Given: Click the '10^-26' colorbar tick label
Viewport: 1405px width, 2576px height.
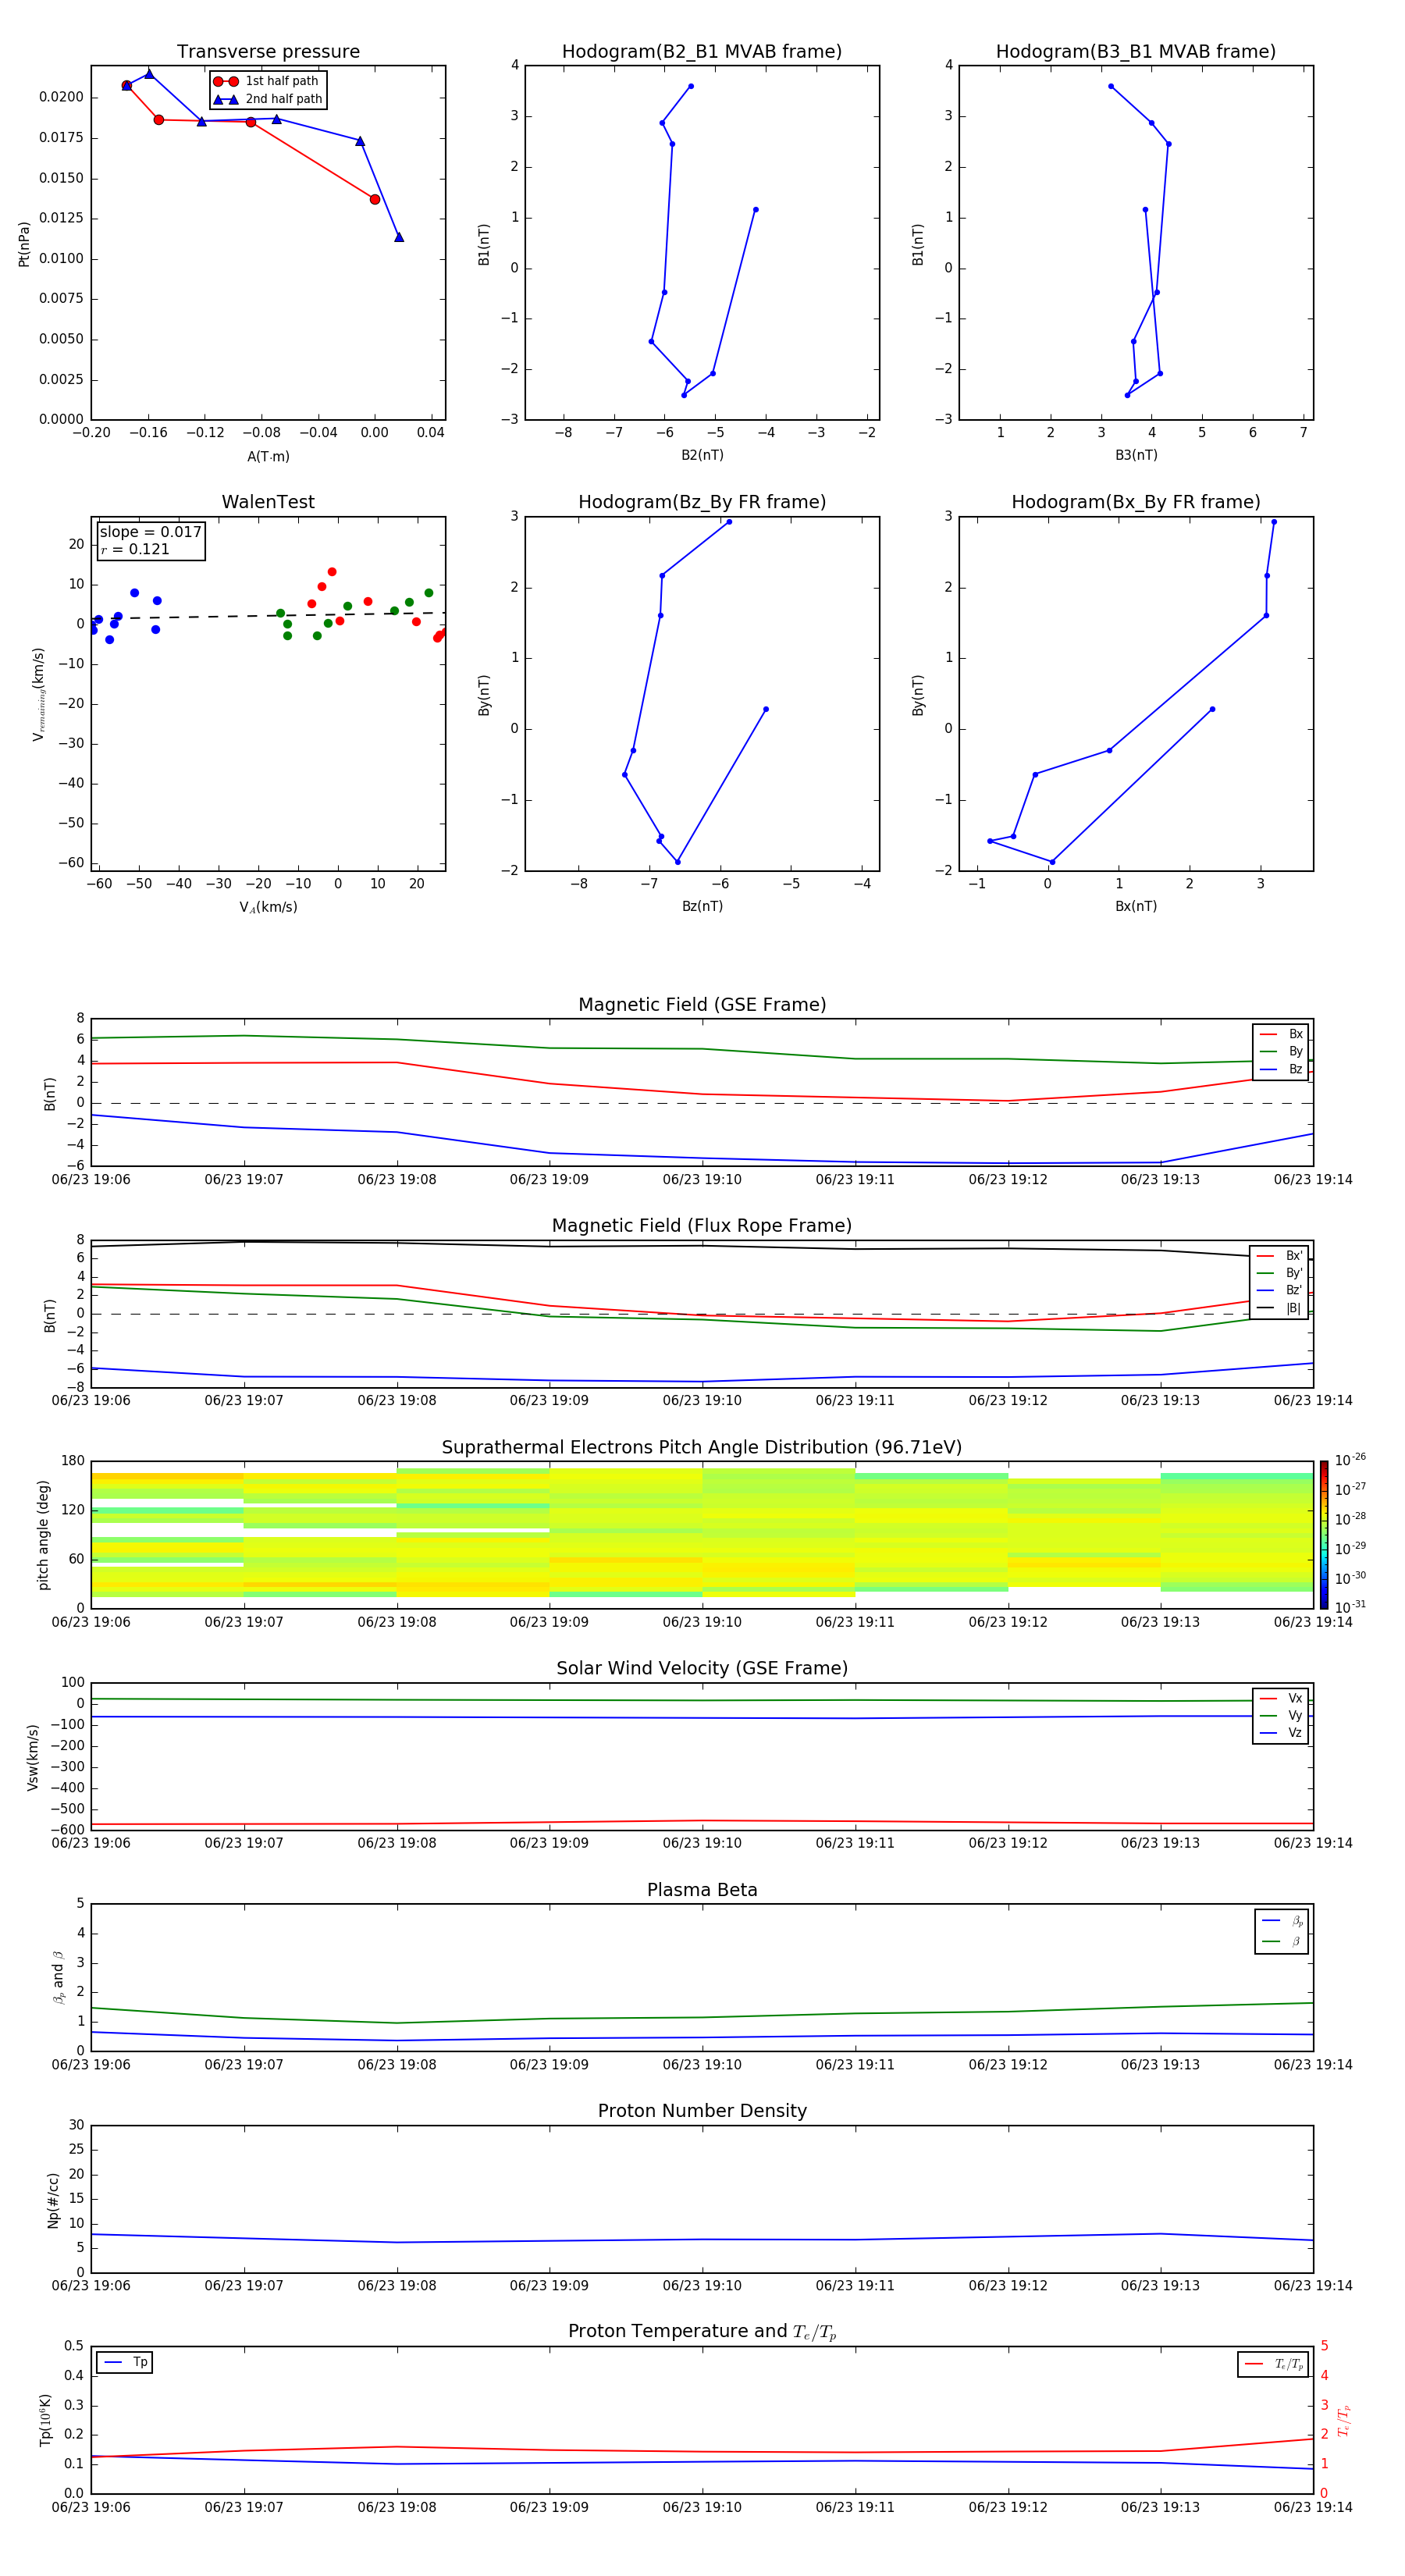Looking at the screenshot, I should [1350, 1460].
